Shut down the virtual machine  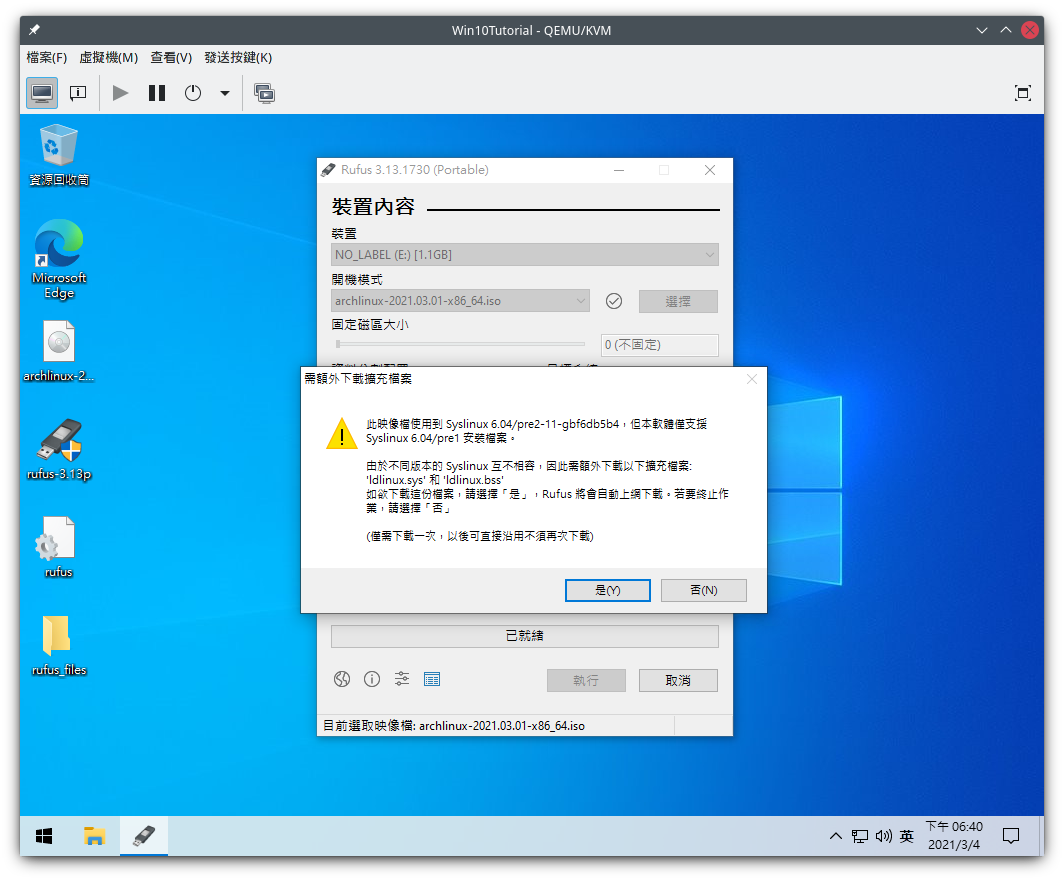pos(193,93)
